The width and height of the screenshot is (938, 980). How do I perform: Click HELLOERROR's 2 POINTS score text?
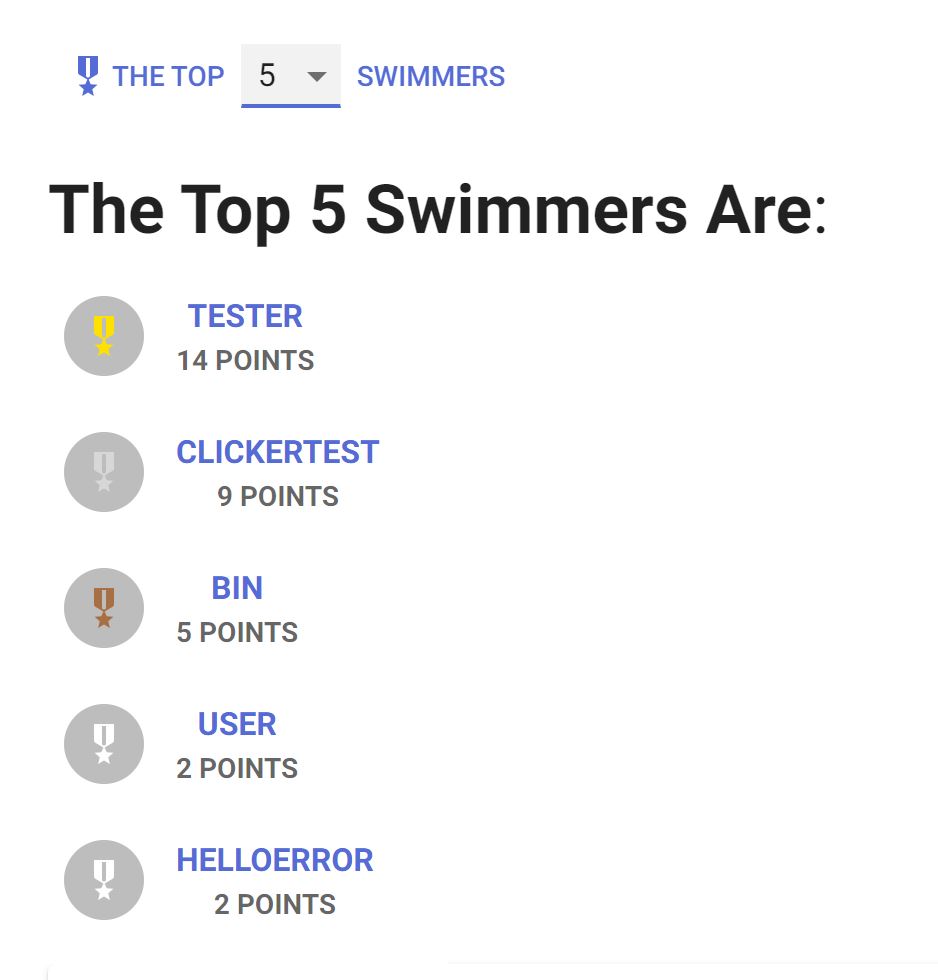pyautogui.click(x=275, y=904)
